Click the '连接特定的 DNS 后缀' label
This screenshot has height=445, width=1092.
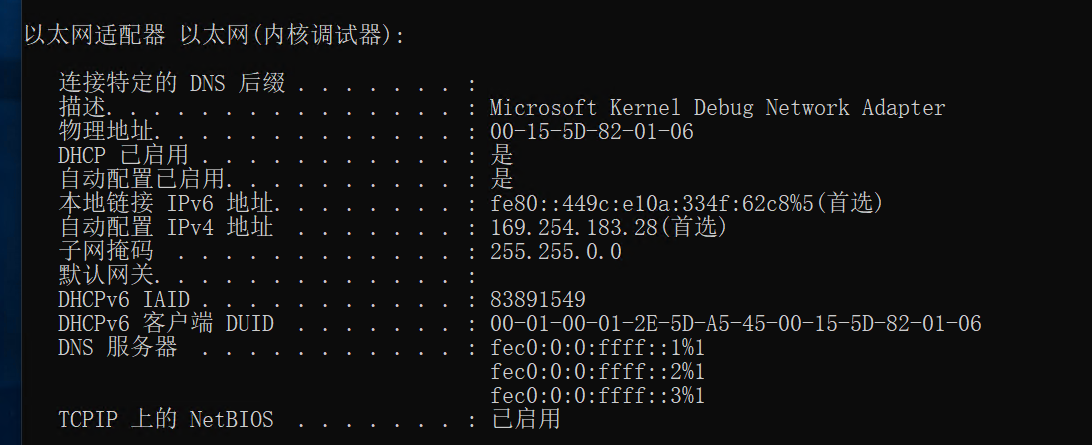tap(172, 83)
